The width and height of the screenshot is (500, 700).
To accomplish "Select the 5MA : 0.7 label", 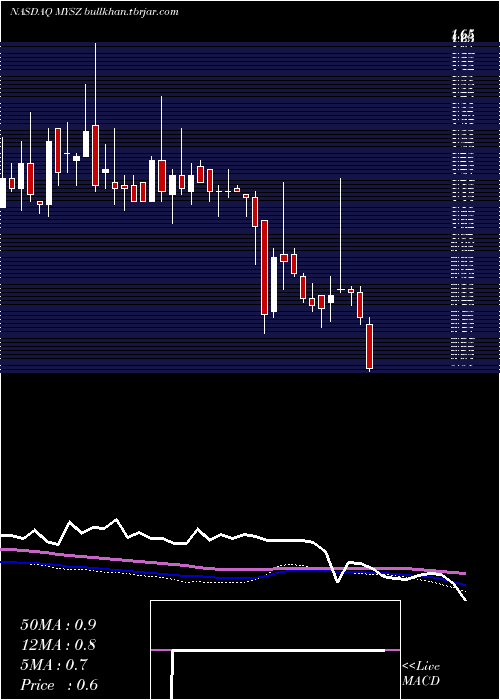I will tap(53, 665).
